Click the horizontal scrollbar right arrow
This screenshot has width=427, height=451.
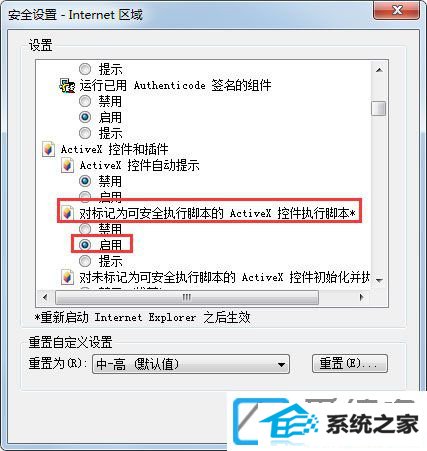point(361,297)
